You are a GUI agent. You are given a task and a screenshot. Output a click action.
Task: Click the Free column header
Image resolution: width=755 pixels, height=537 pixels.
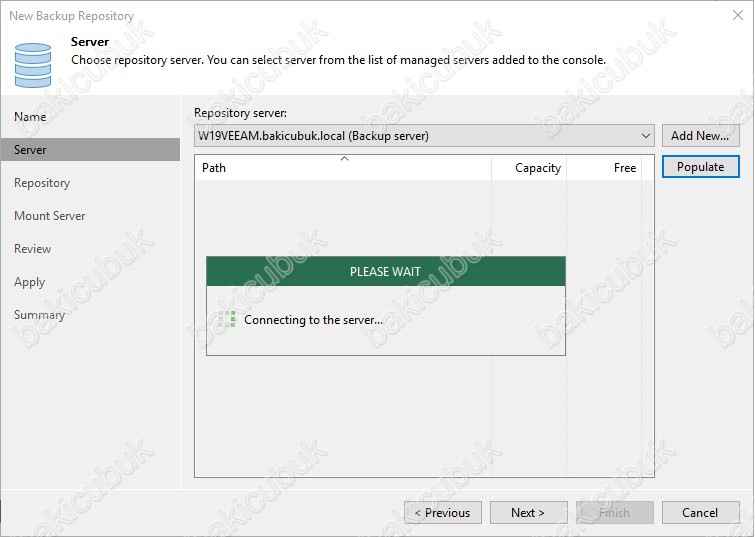(604, 168)
